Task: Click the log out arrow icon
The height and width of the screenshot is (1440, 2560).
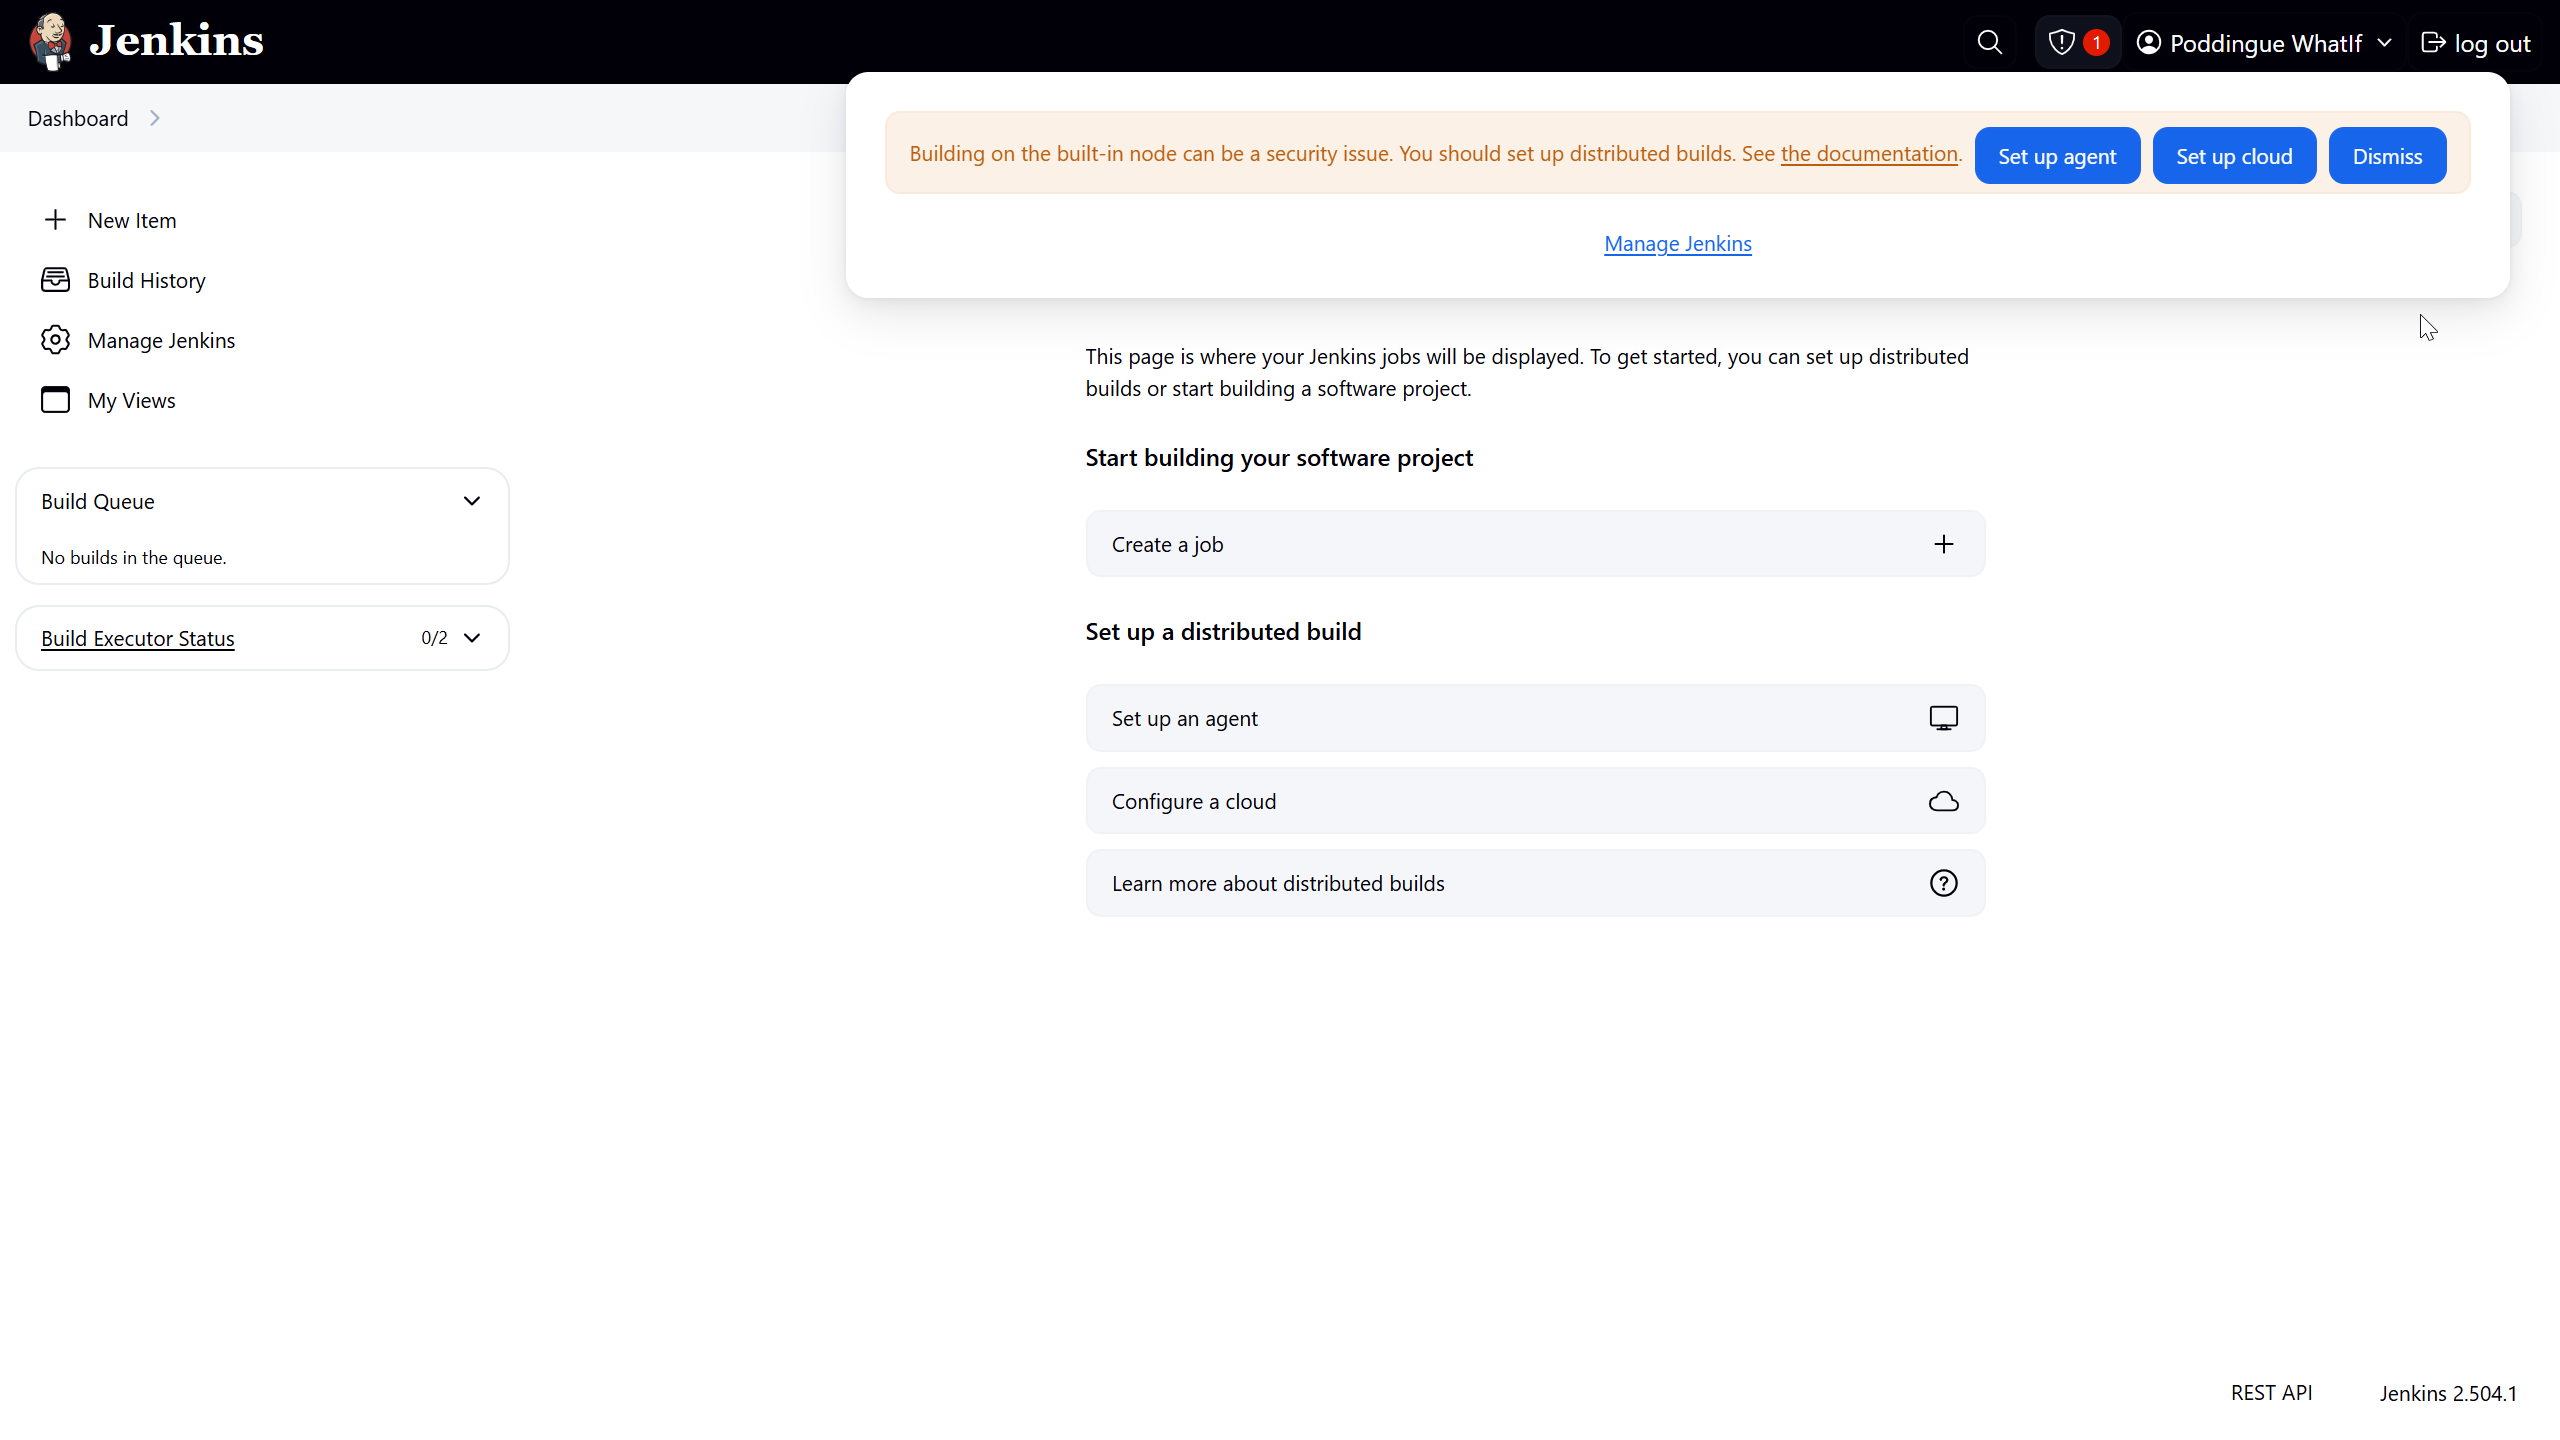Action: [x=2433, y=43]
